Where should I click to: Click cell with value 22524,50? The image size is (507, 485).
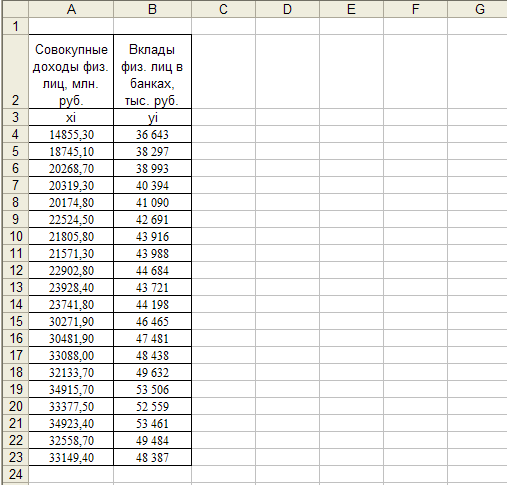pos(71,219)
